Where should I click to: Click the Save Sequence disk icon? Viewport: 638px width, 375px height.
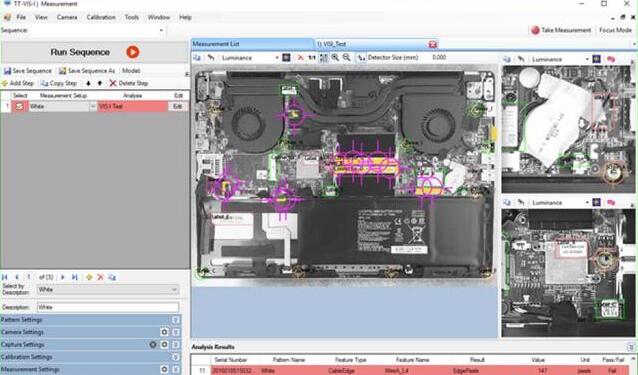(7, 71)
